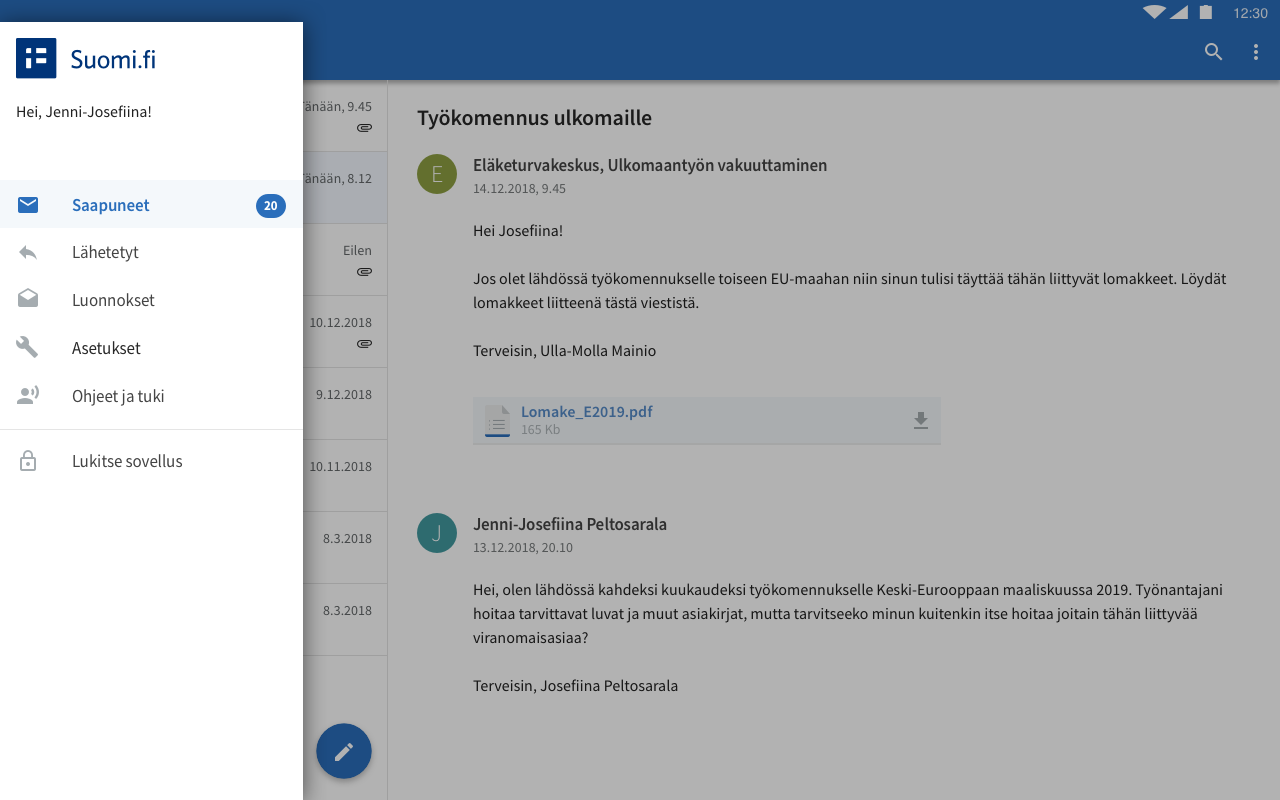Screen dimensions: 1280x800
Task: Click the timestamp 14.12.2018, 9.45
Action: (520, 188)
